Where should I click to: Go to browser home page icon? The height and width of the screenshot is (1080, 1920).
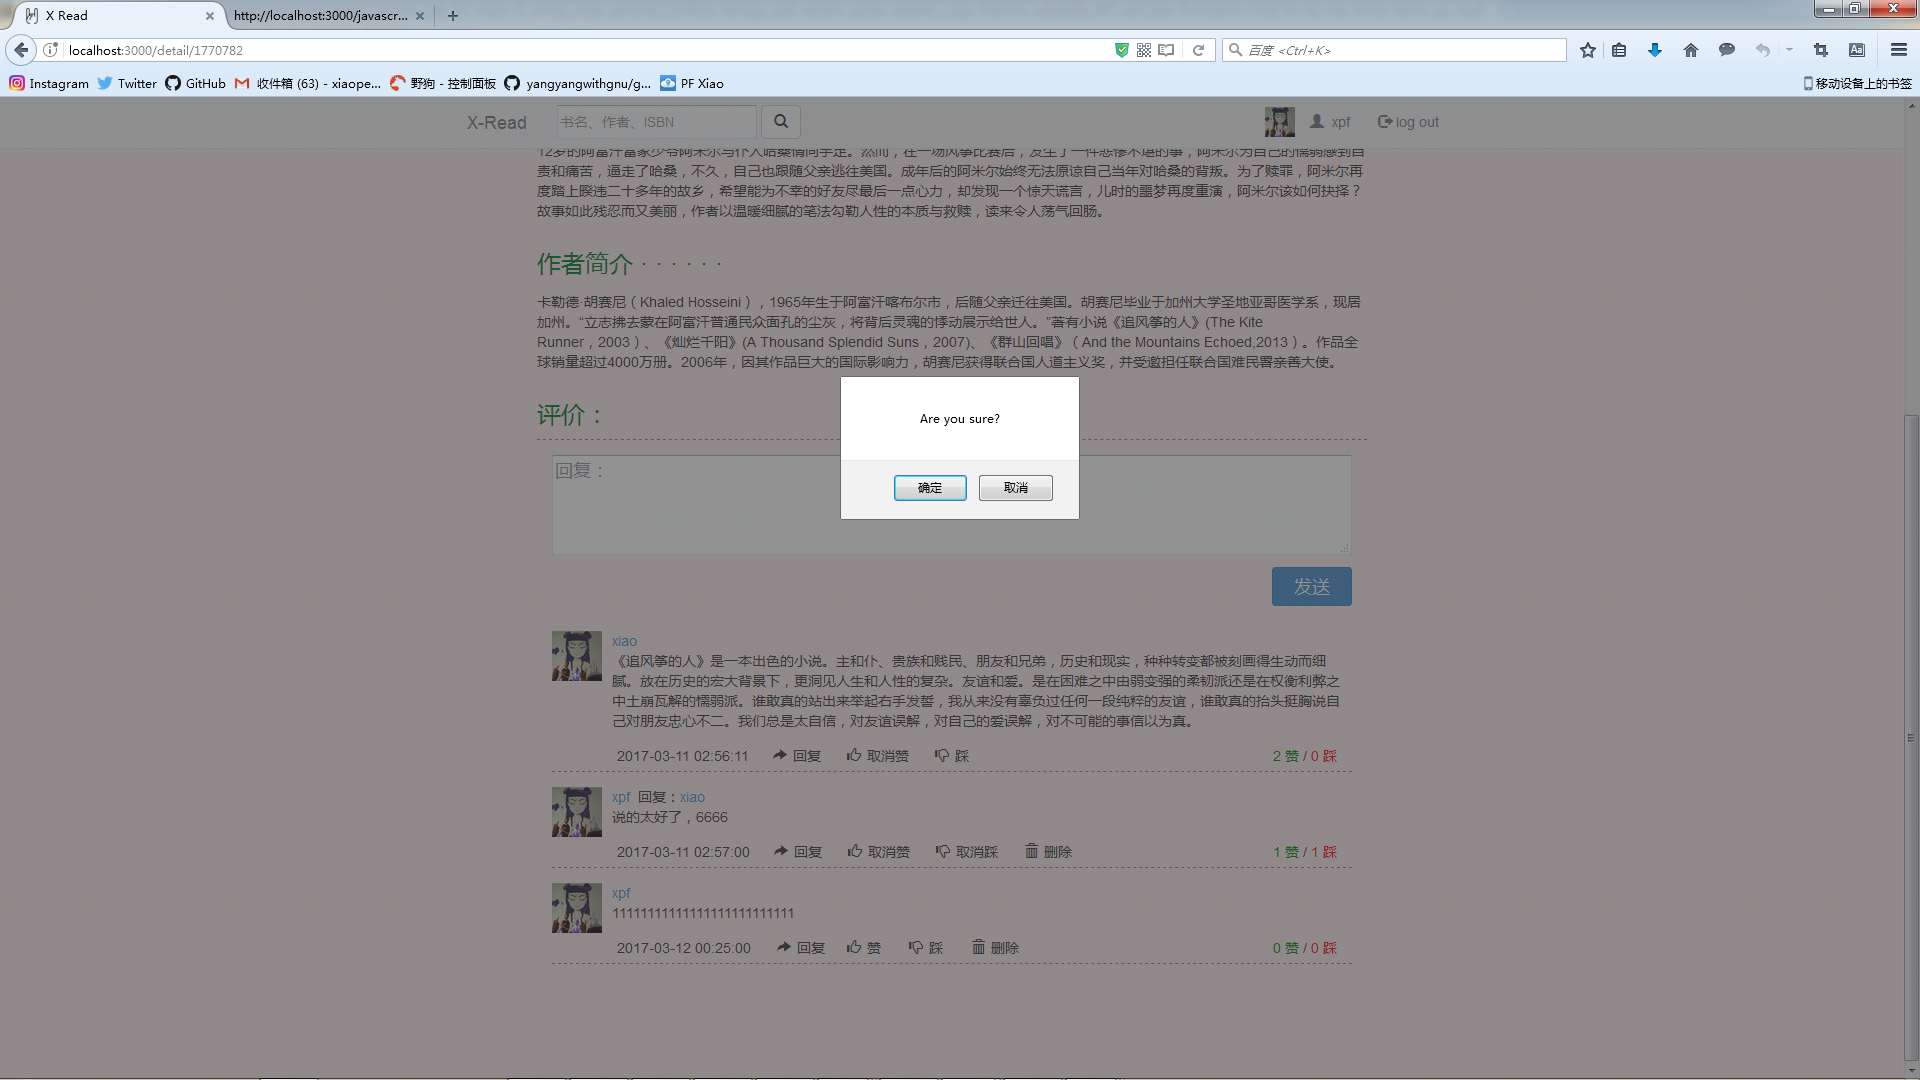point(1691,50)
